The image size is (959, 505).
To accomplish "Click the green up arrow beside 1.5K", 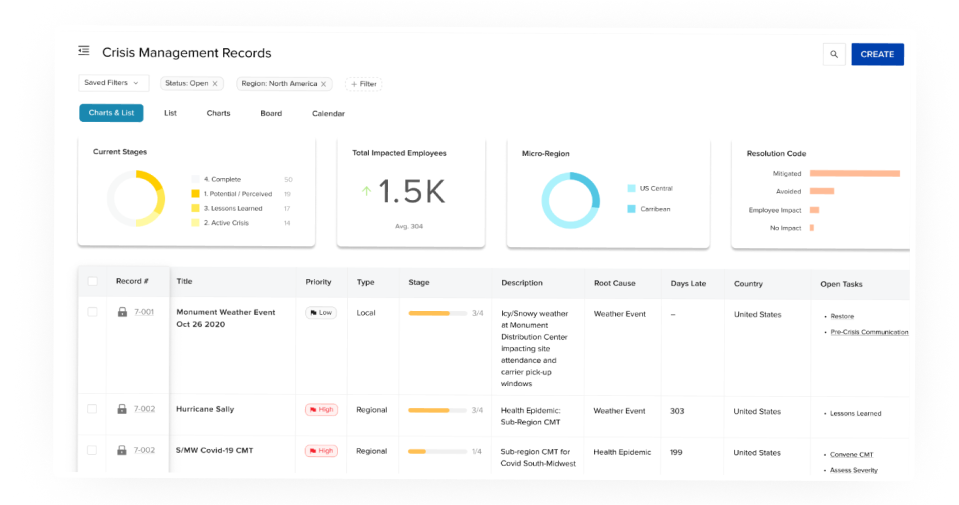I will [x=366, y=191].
